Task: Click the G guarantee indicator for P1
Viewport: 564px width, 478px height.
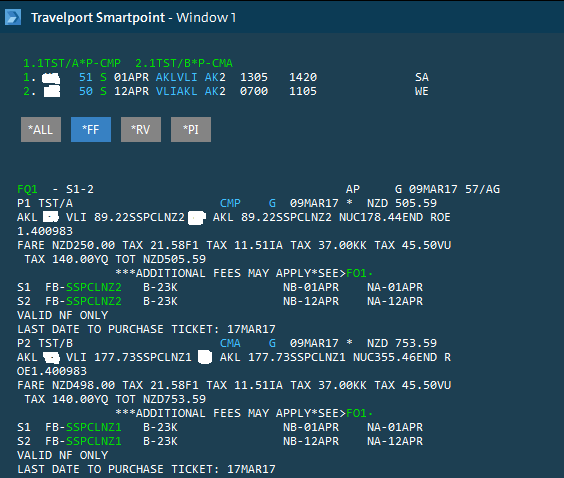Action: 272,203
